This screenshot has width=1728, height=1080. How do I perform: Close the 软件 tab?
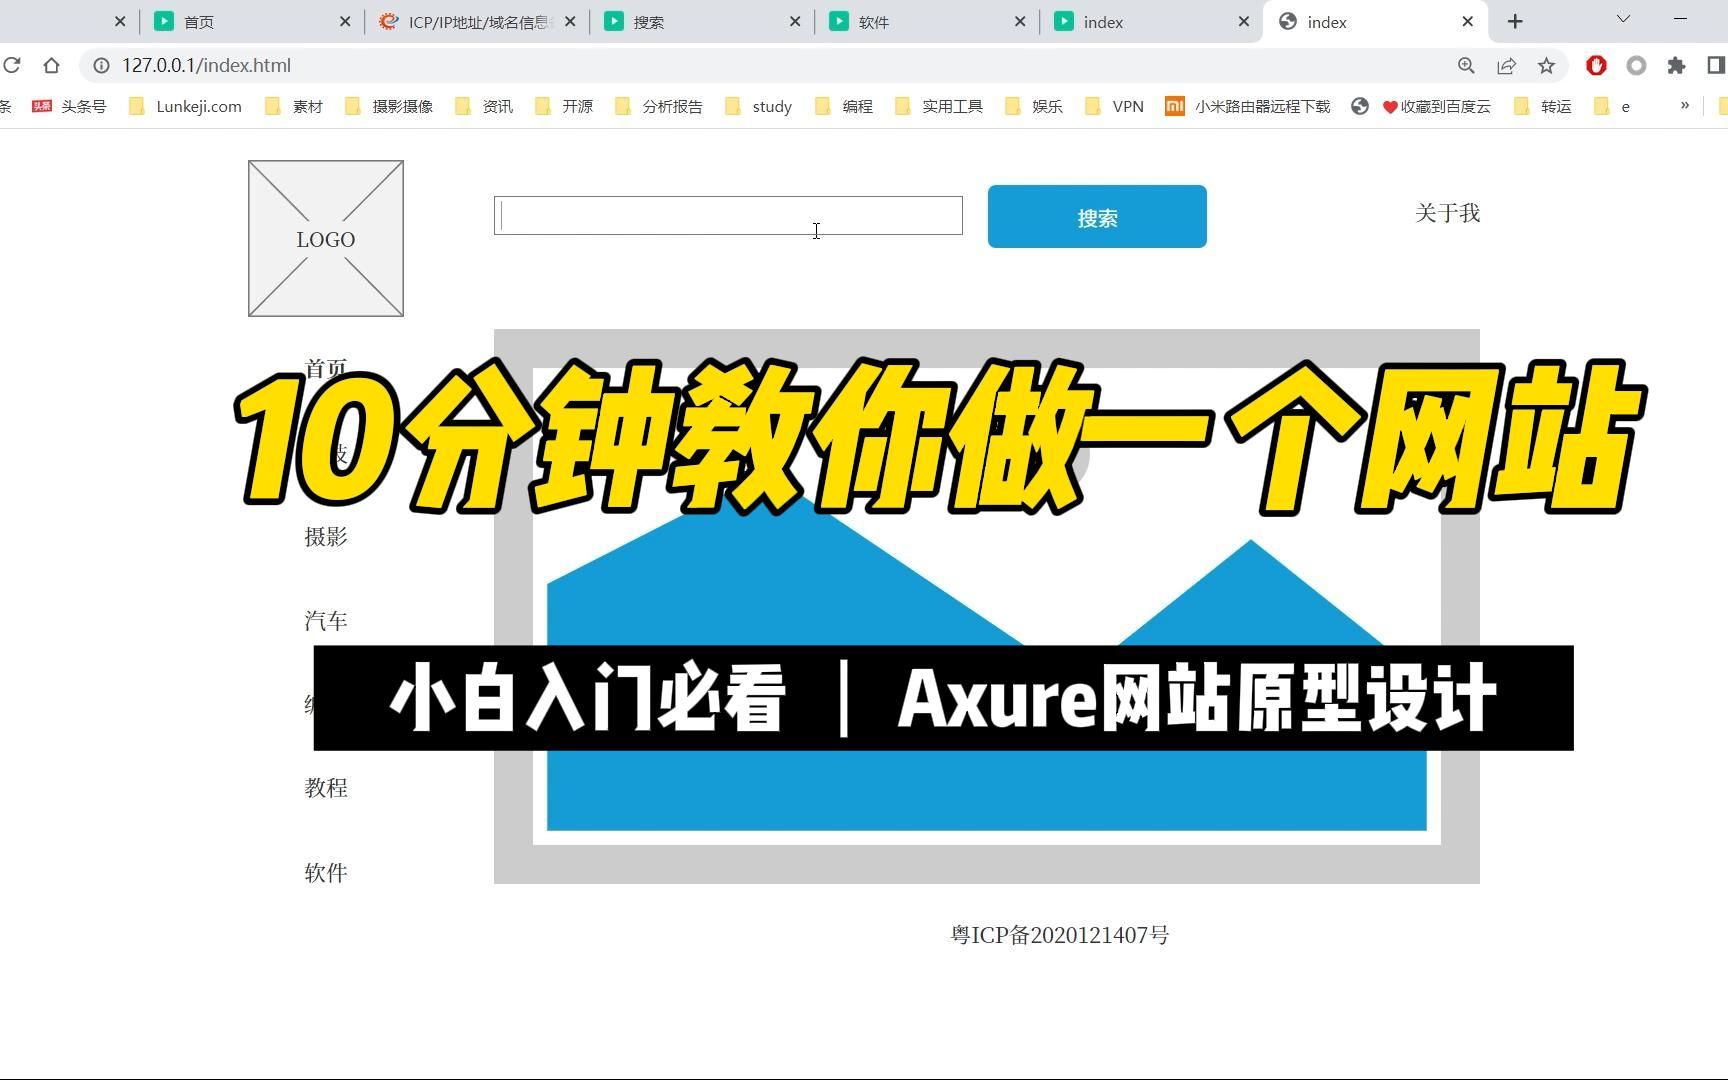pyautogui.click(x=1020, y=21)
